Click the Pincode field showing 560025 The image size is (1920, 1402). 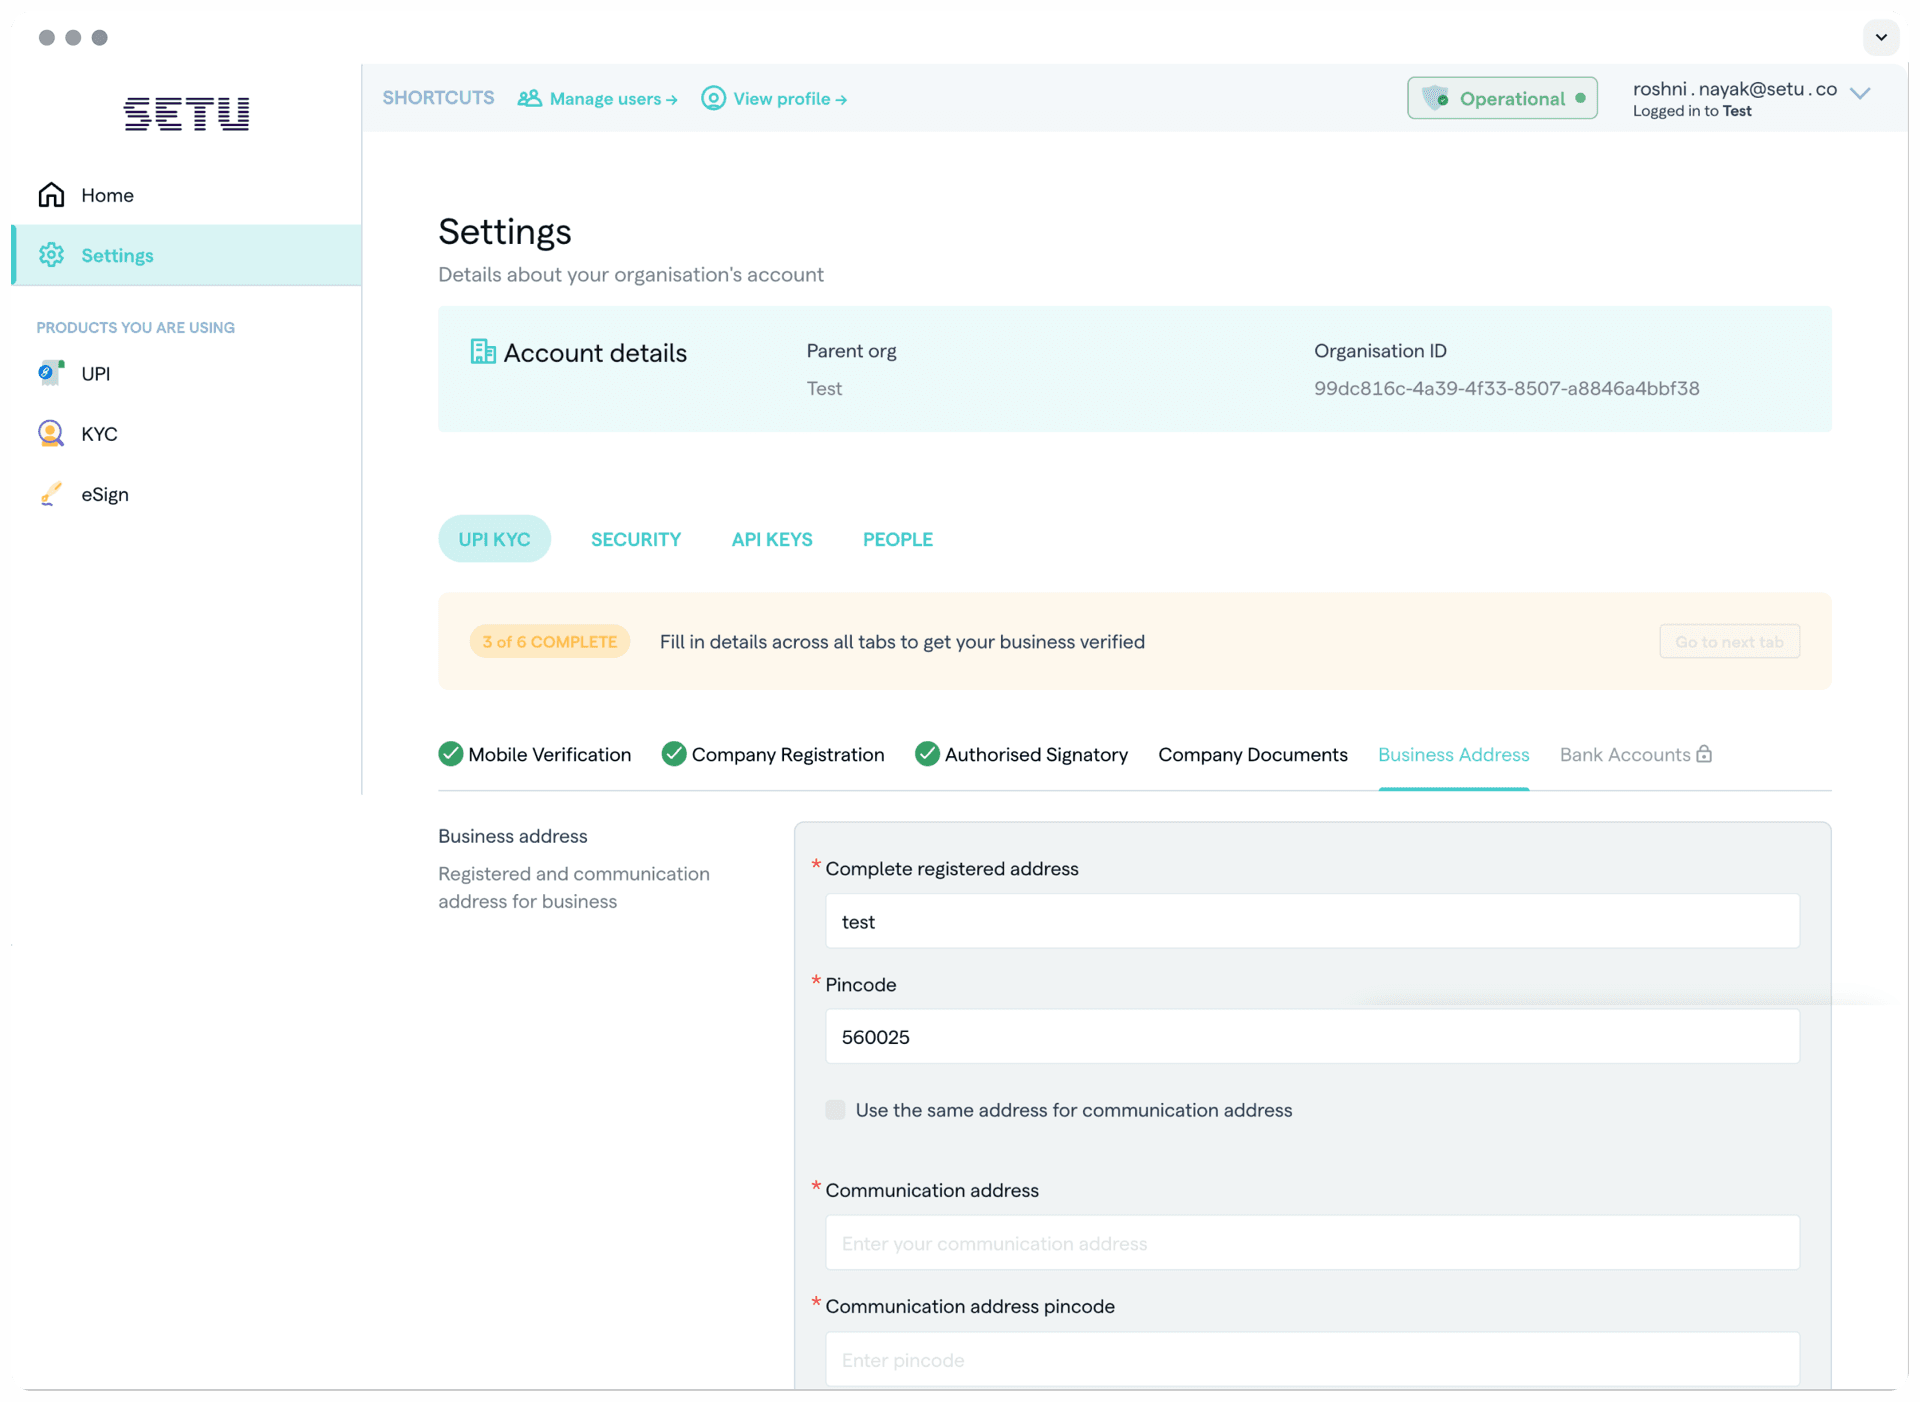click(x=1312, y=1037)
